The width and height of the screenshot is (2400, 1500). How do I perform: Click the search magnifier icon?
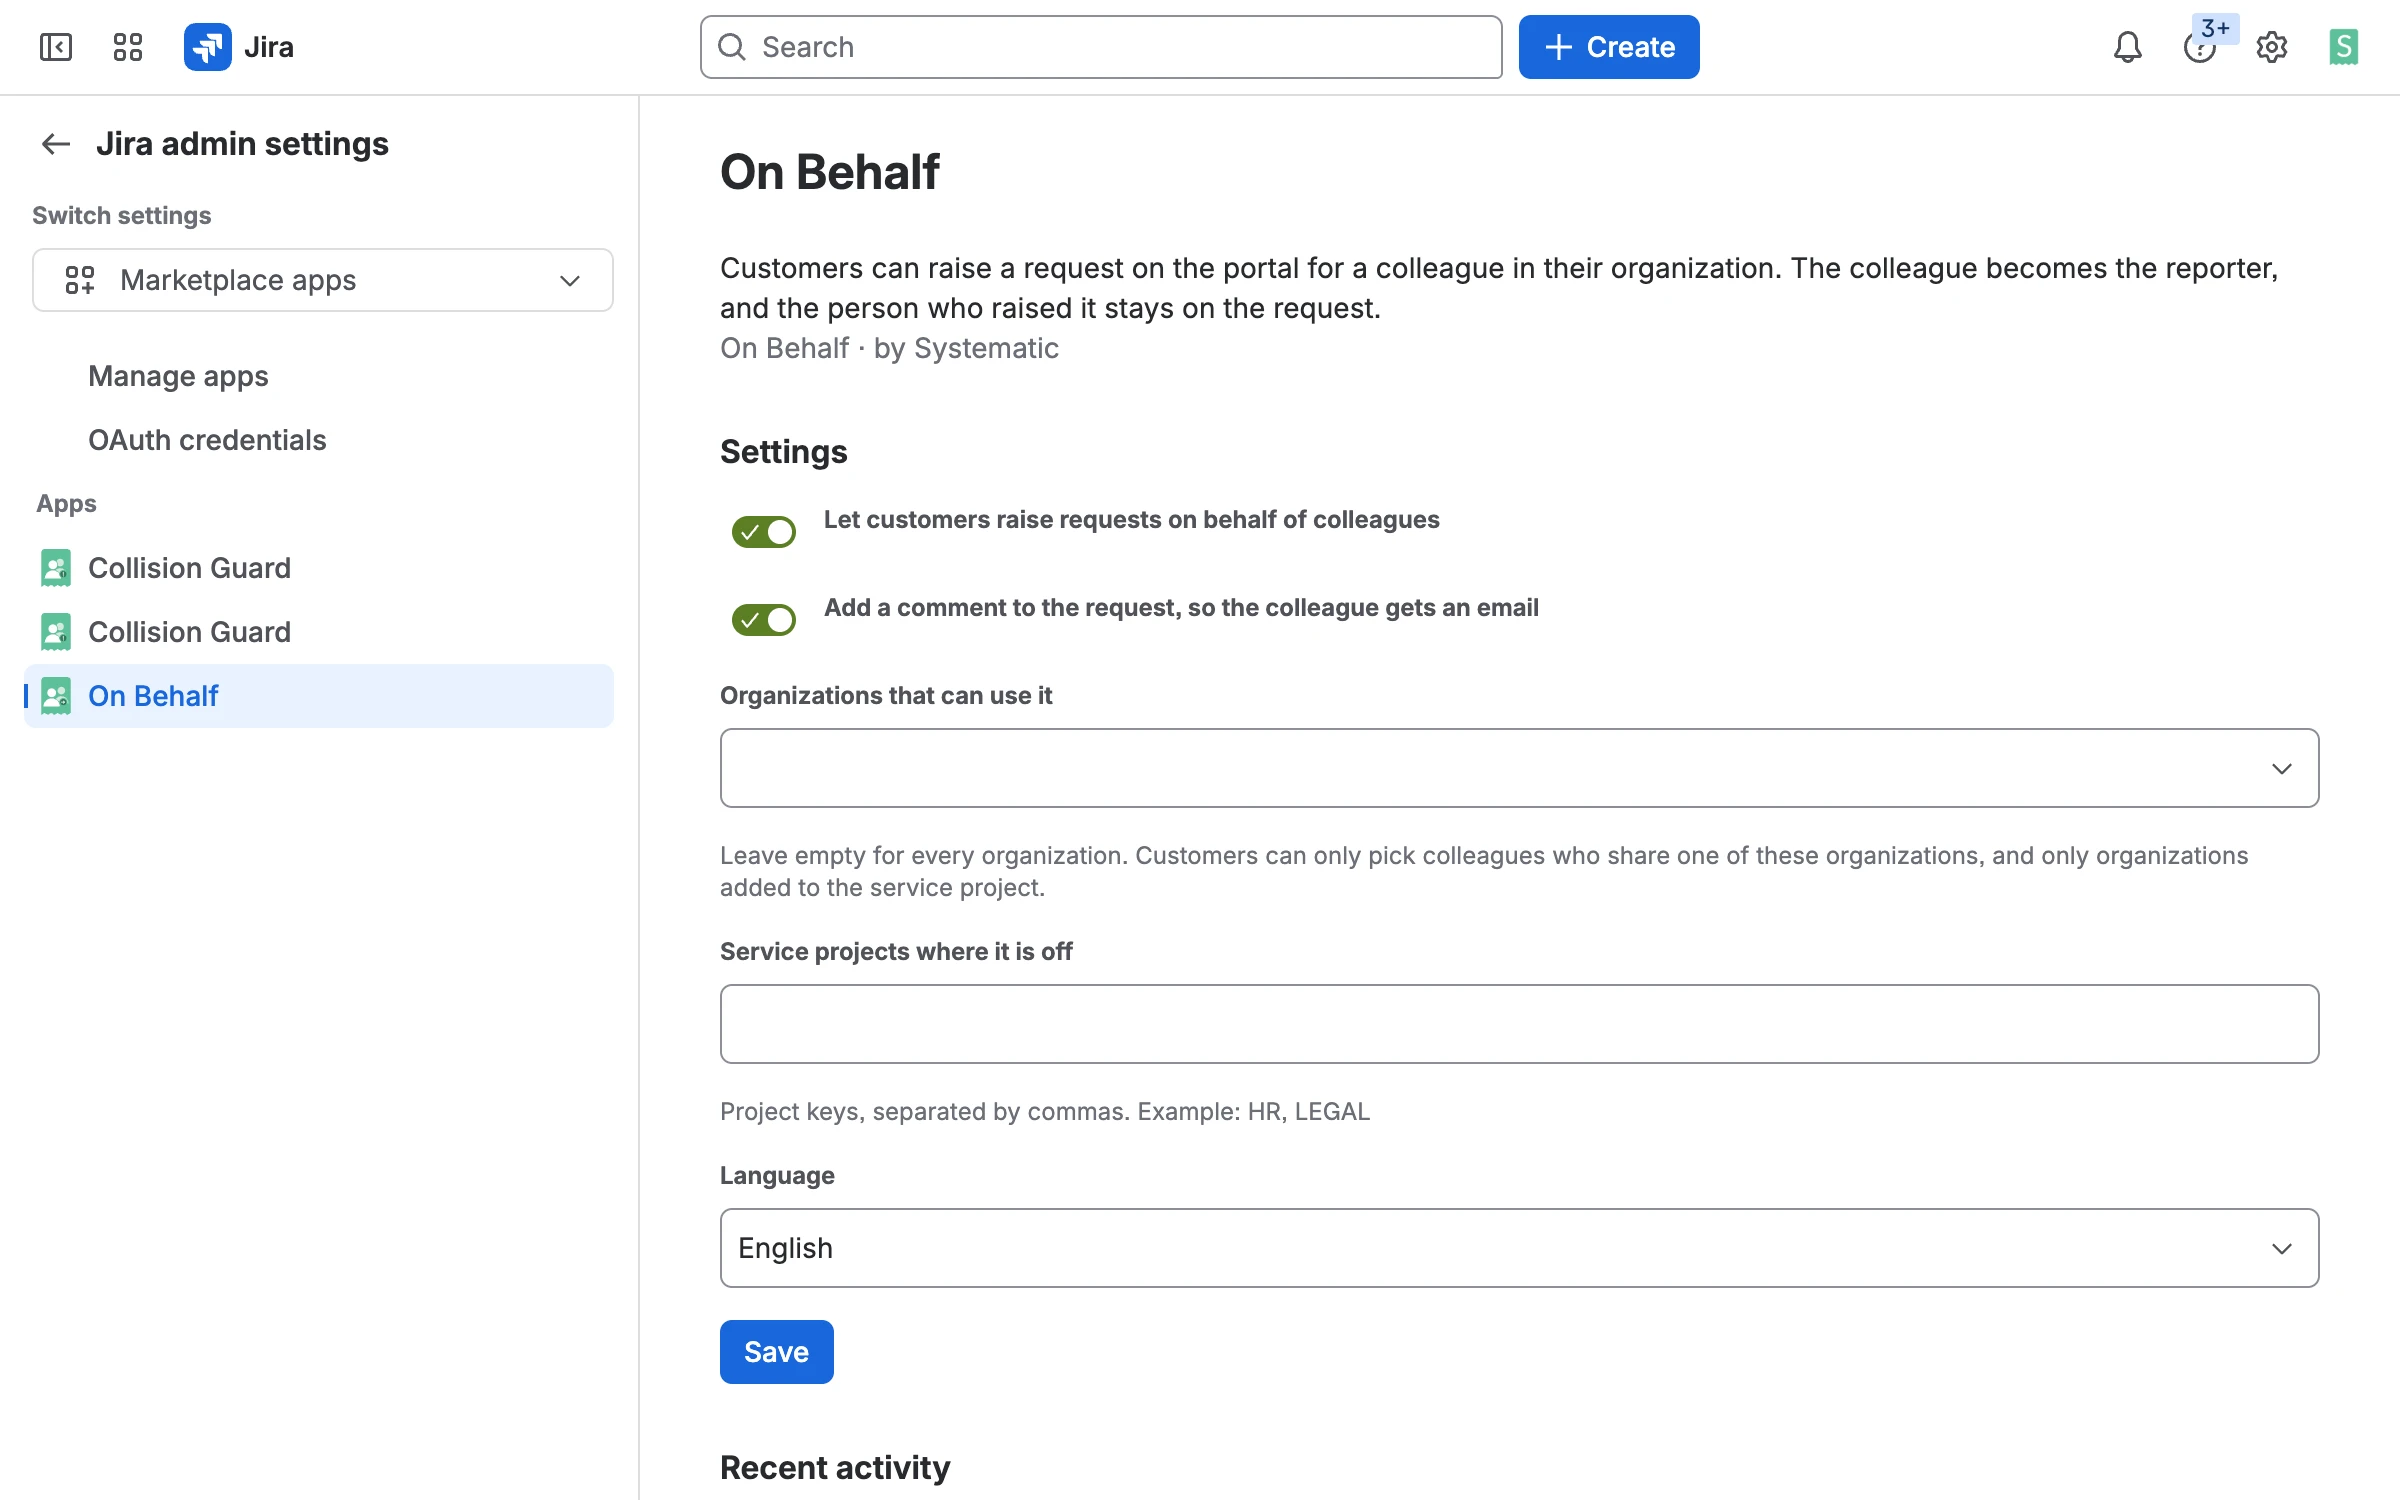[732, 47]
